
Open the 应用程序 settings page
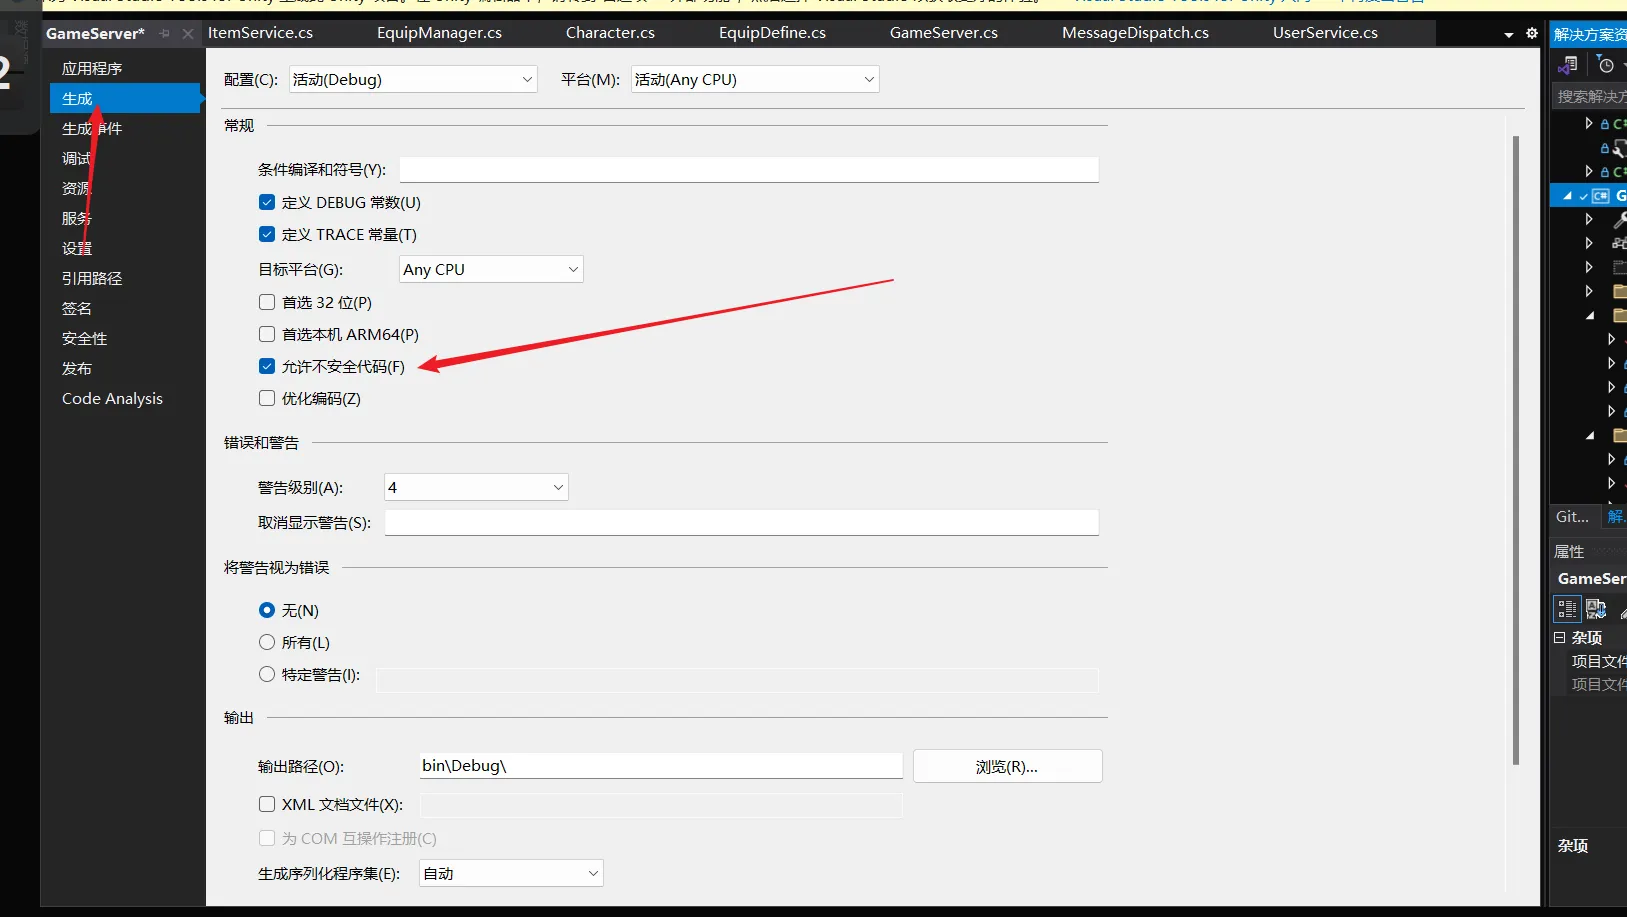click(x=125, y=68)
